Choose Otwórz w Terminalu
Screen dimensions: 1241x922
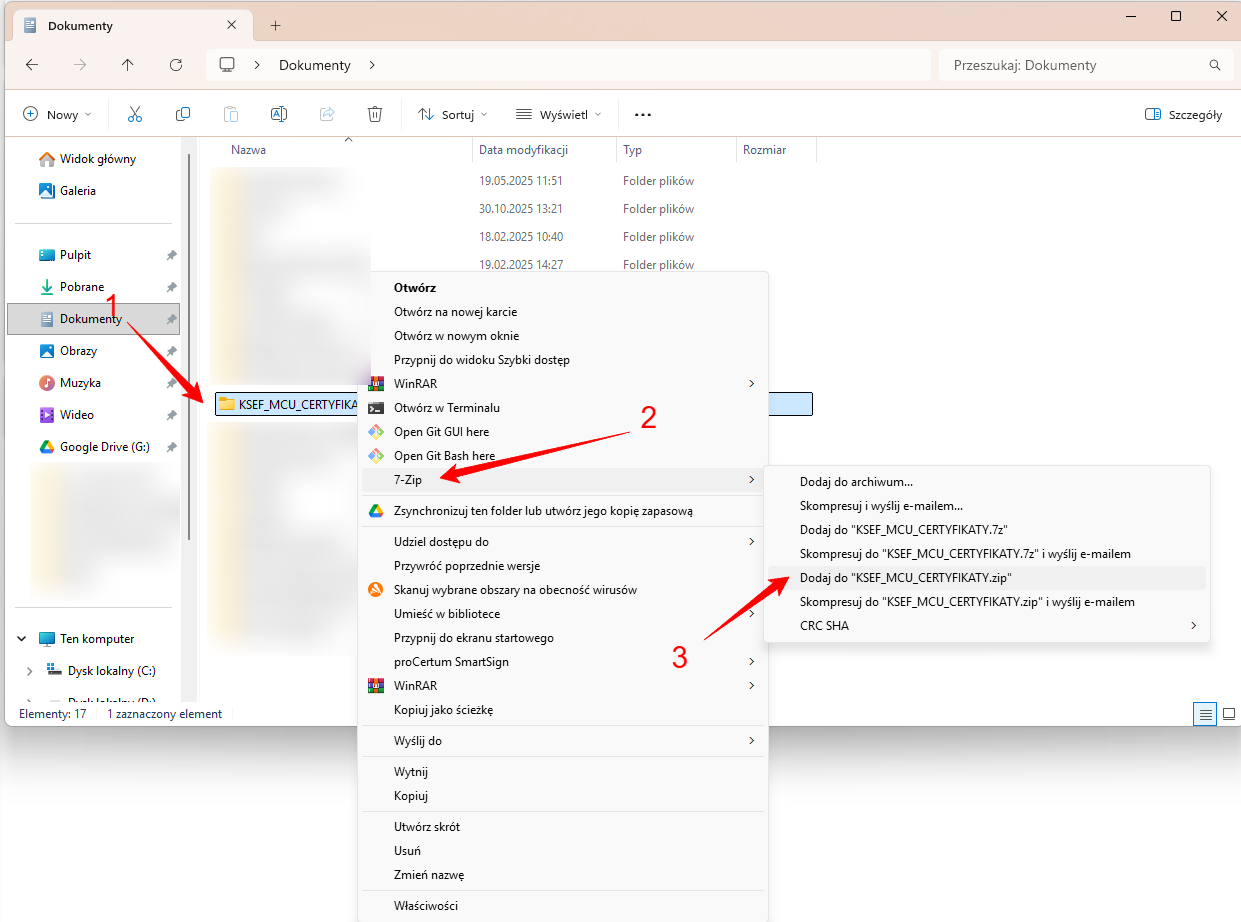pos(563,408)
